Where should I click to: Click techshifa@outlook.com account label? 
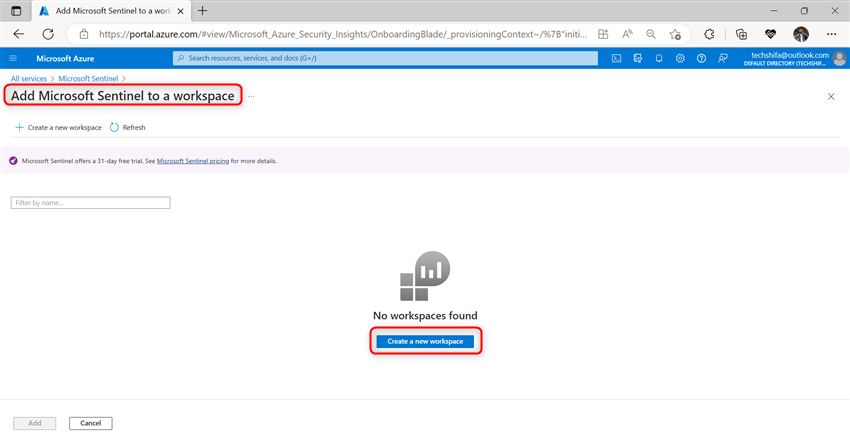coord(790,55)
